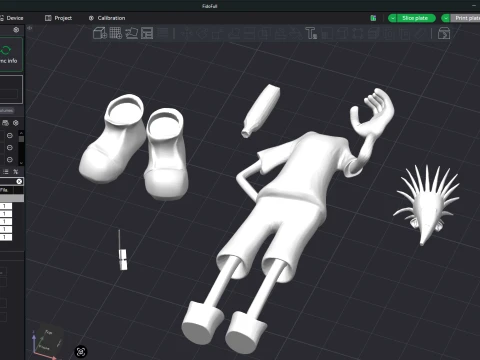Open printer settings gear in sidebar
This screenshot has width=480, height=360.
tap(16, 30)
